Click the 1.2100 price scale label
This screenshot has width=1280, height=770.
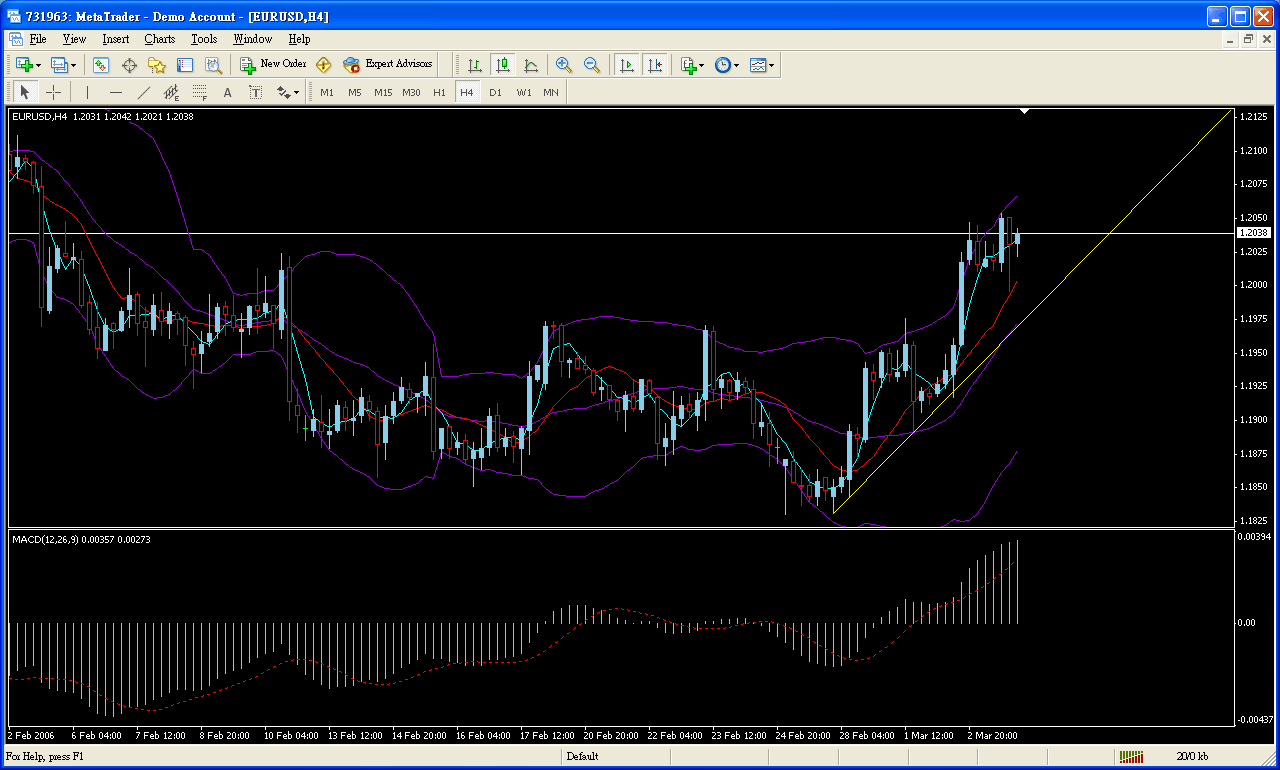pyautogui.click(x=1254, y=151)
